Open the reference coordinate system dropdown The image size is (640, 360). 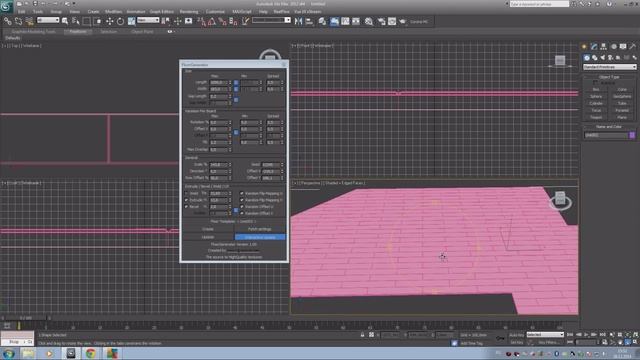point(148,20)
